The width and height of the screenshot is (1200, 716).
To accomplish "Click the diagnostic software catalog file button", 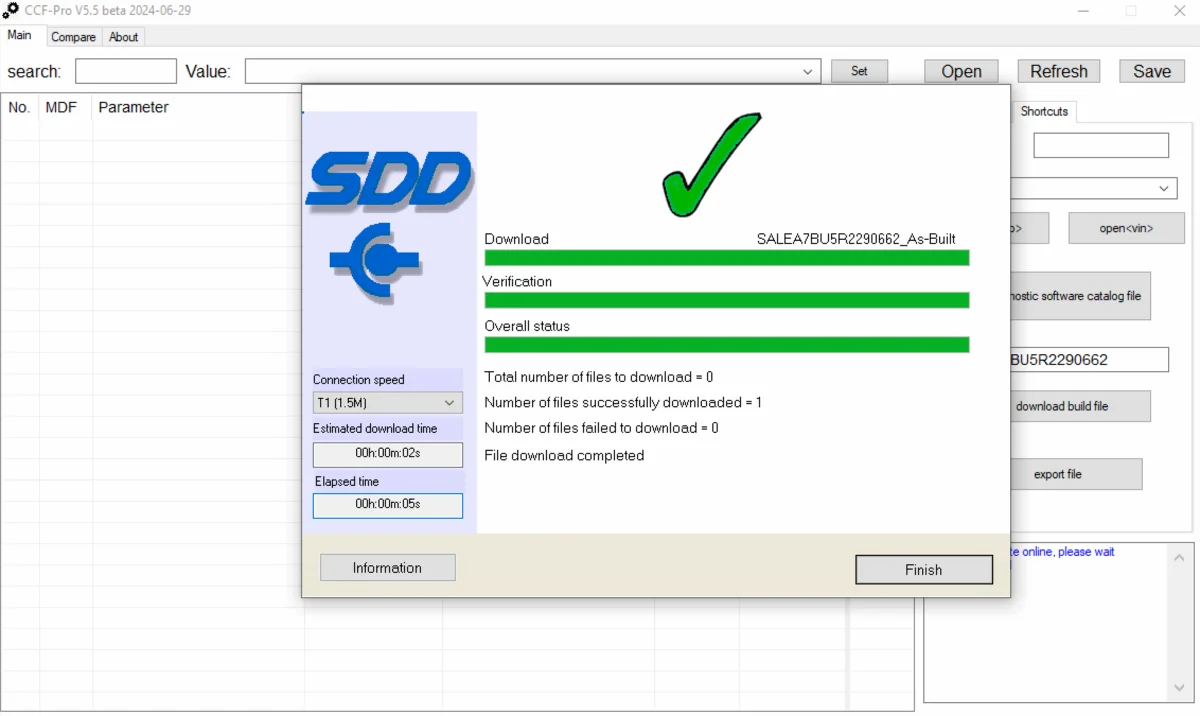I will click(1081, 296).
